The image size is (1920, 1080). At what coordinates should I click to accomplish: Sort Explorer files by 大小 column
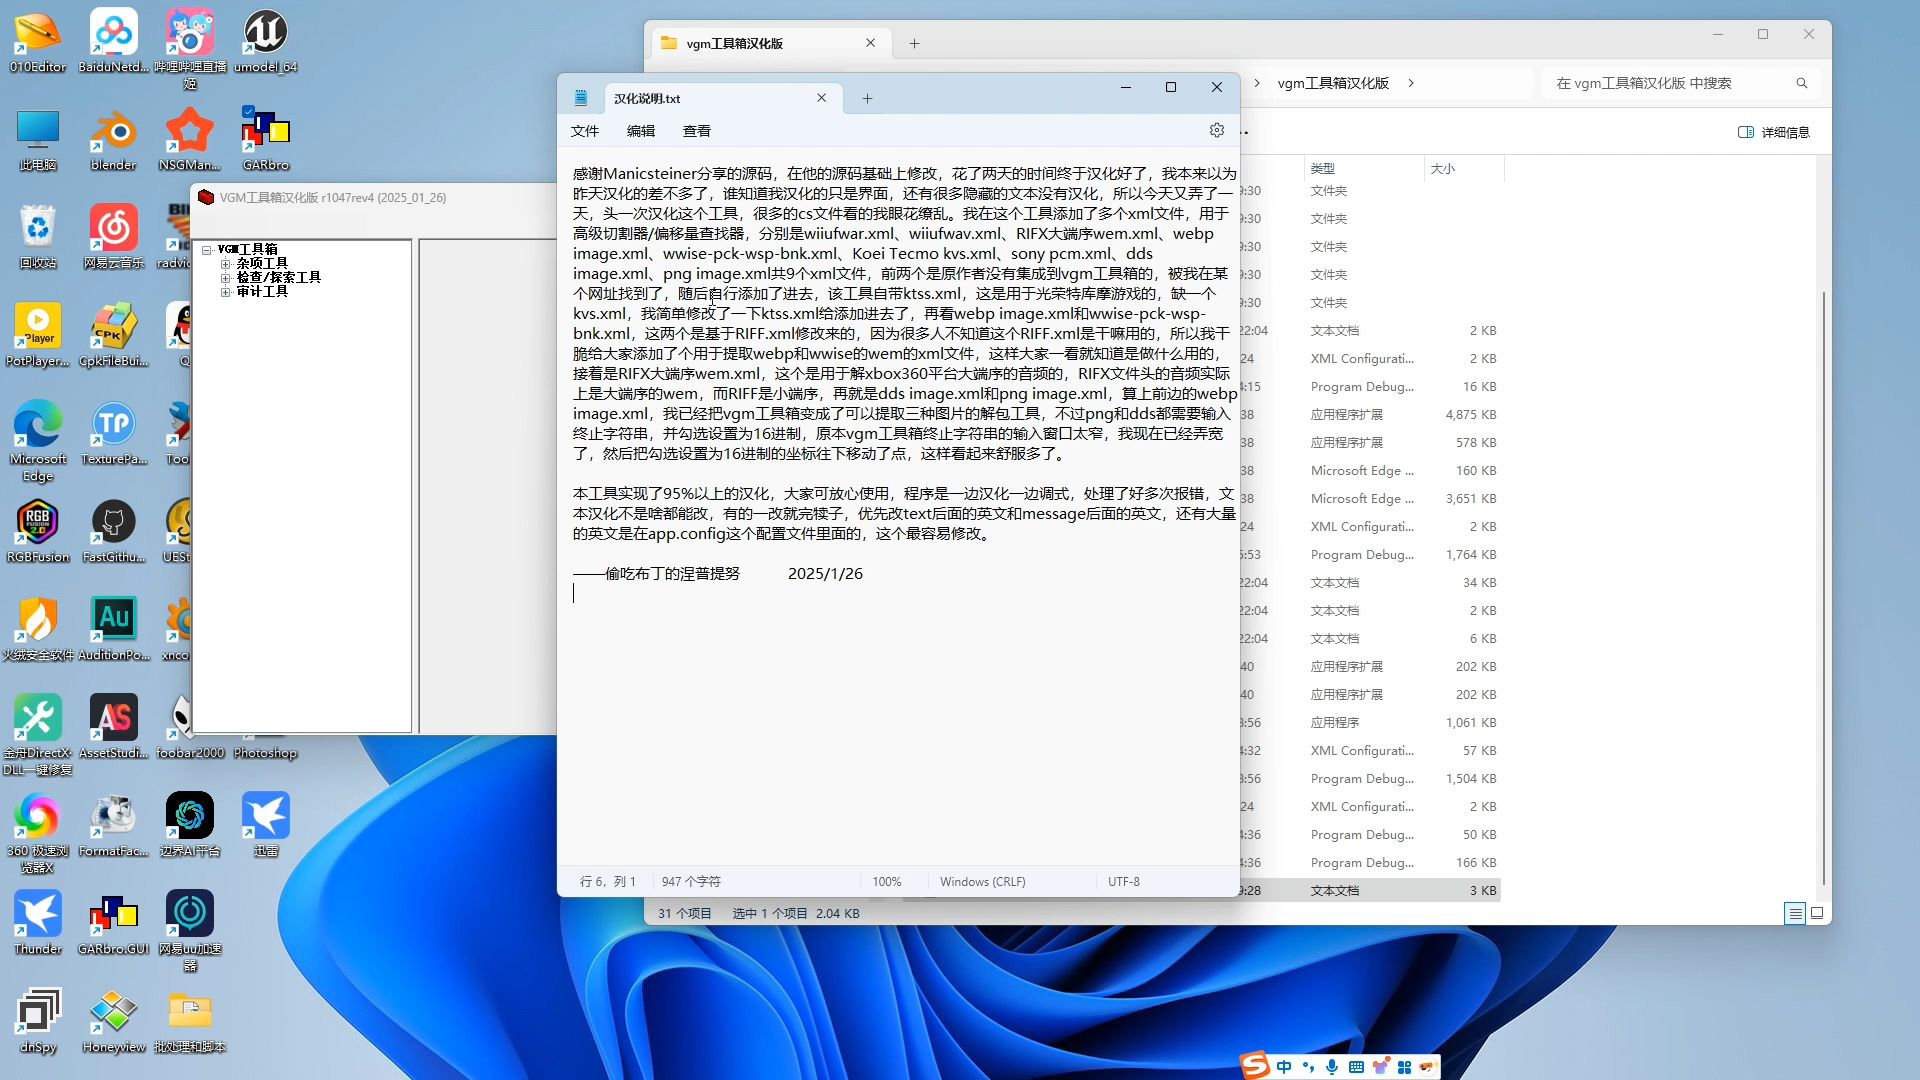pos(1464,169)
